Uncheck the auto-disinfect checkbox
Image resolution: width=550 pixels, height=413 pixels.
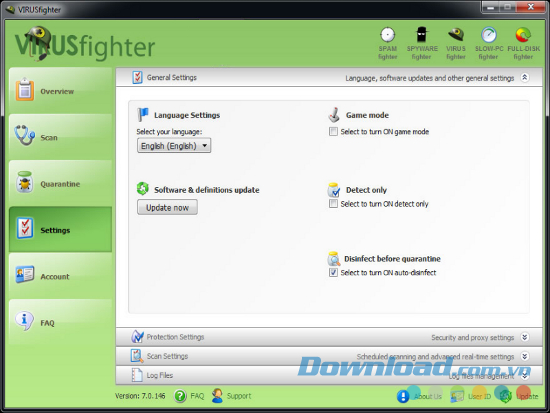[x=333, y=272]
